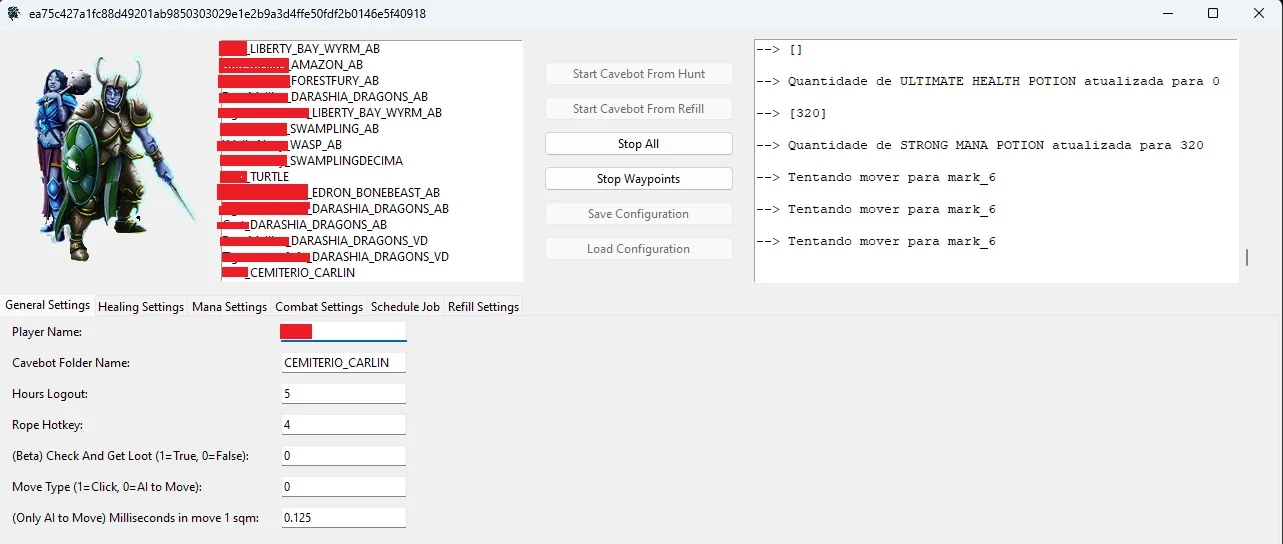Click the Move Type value field
The image size is (1283, 544).
tap(344, 487)
